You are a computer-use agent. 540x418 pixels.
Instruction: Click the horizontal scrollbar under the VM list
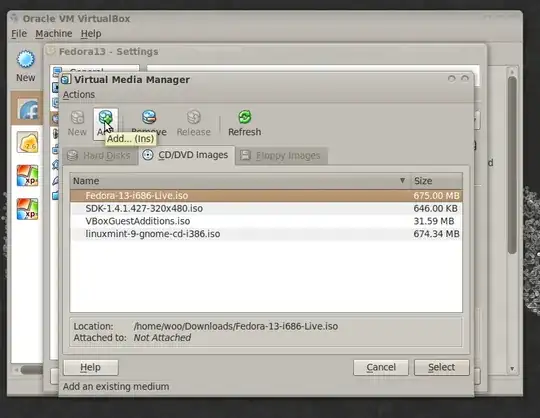click(31, 370)
